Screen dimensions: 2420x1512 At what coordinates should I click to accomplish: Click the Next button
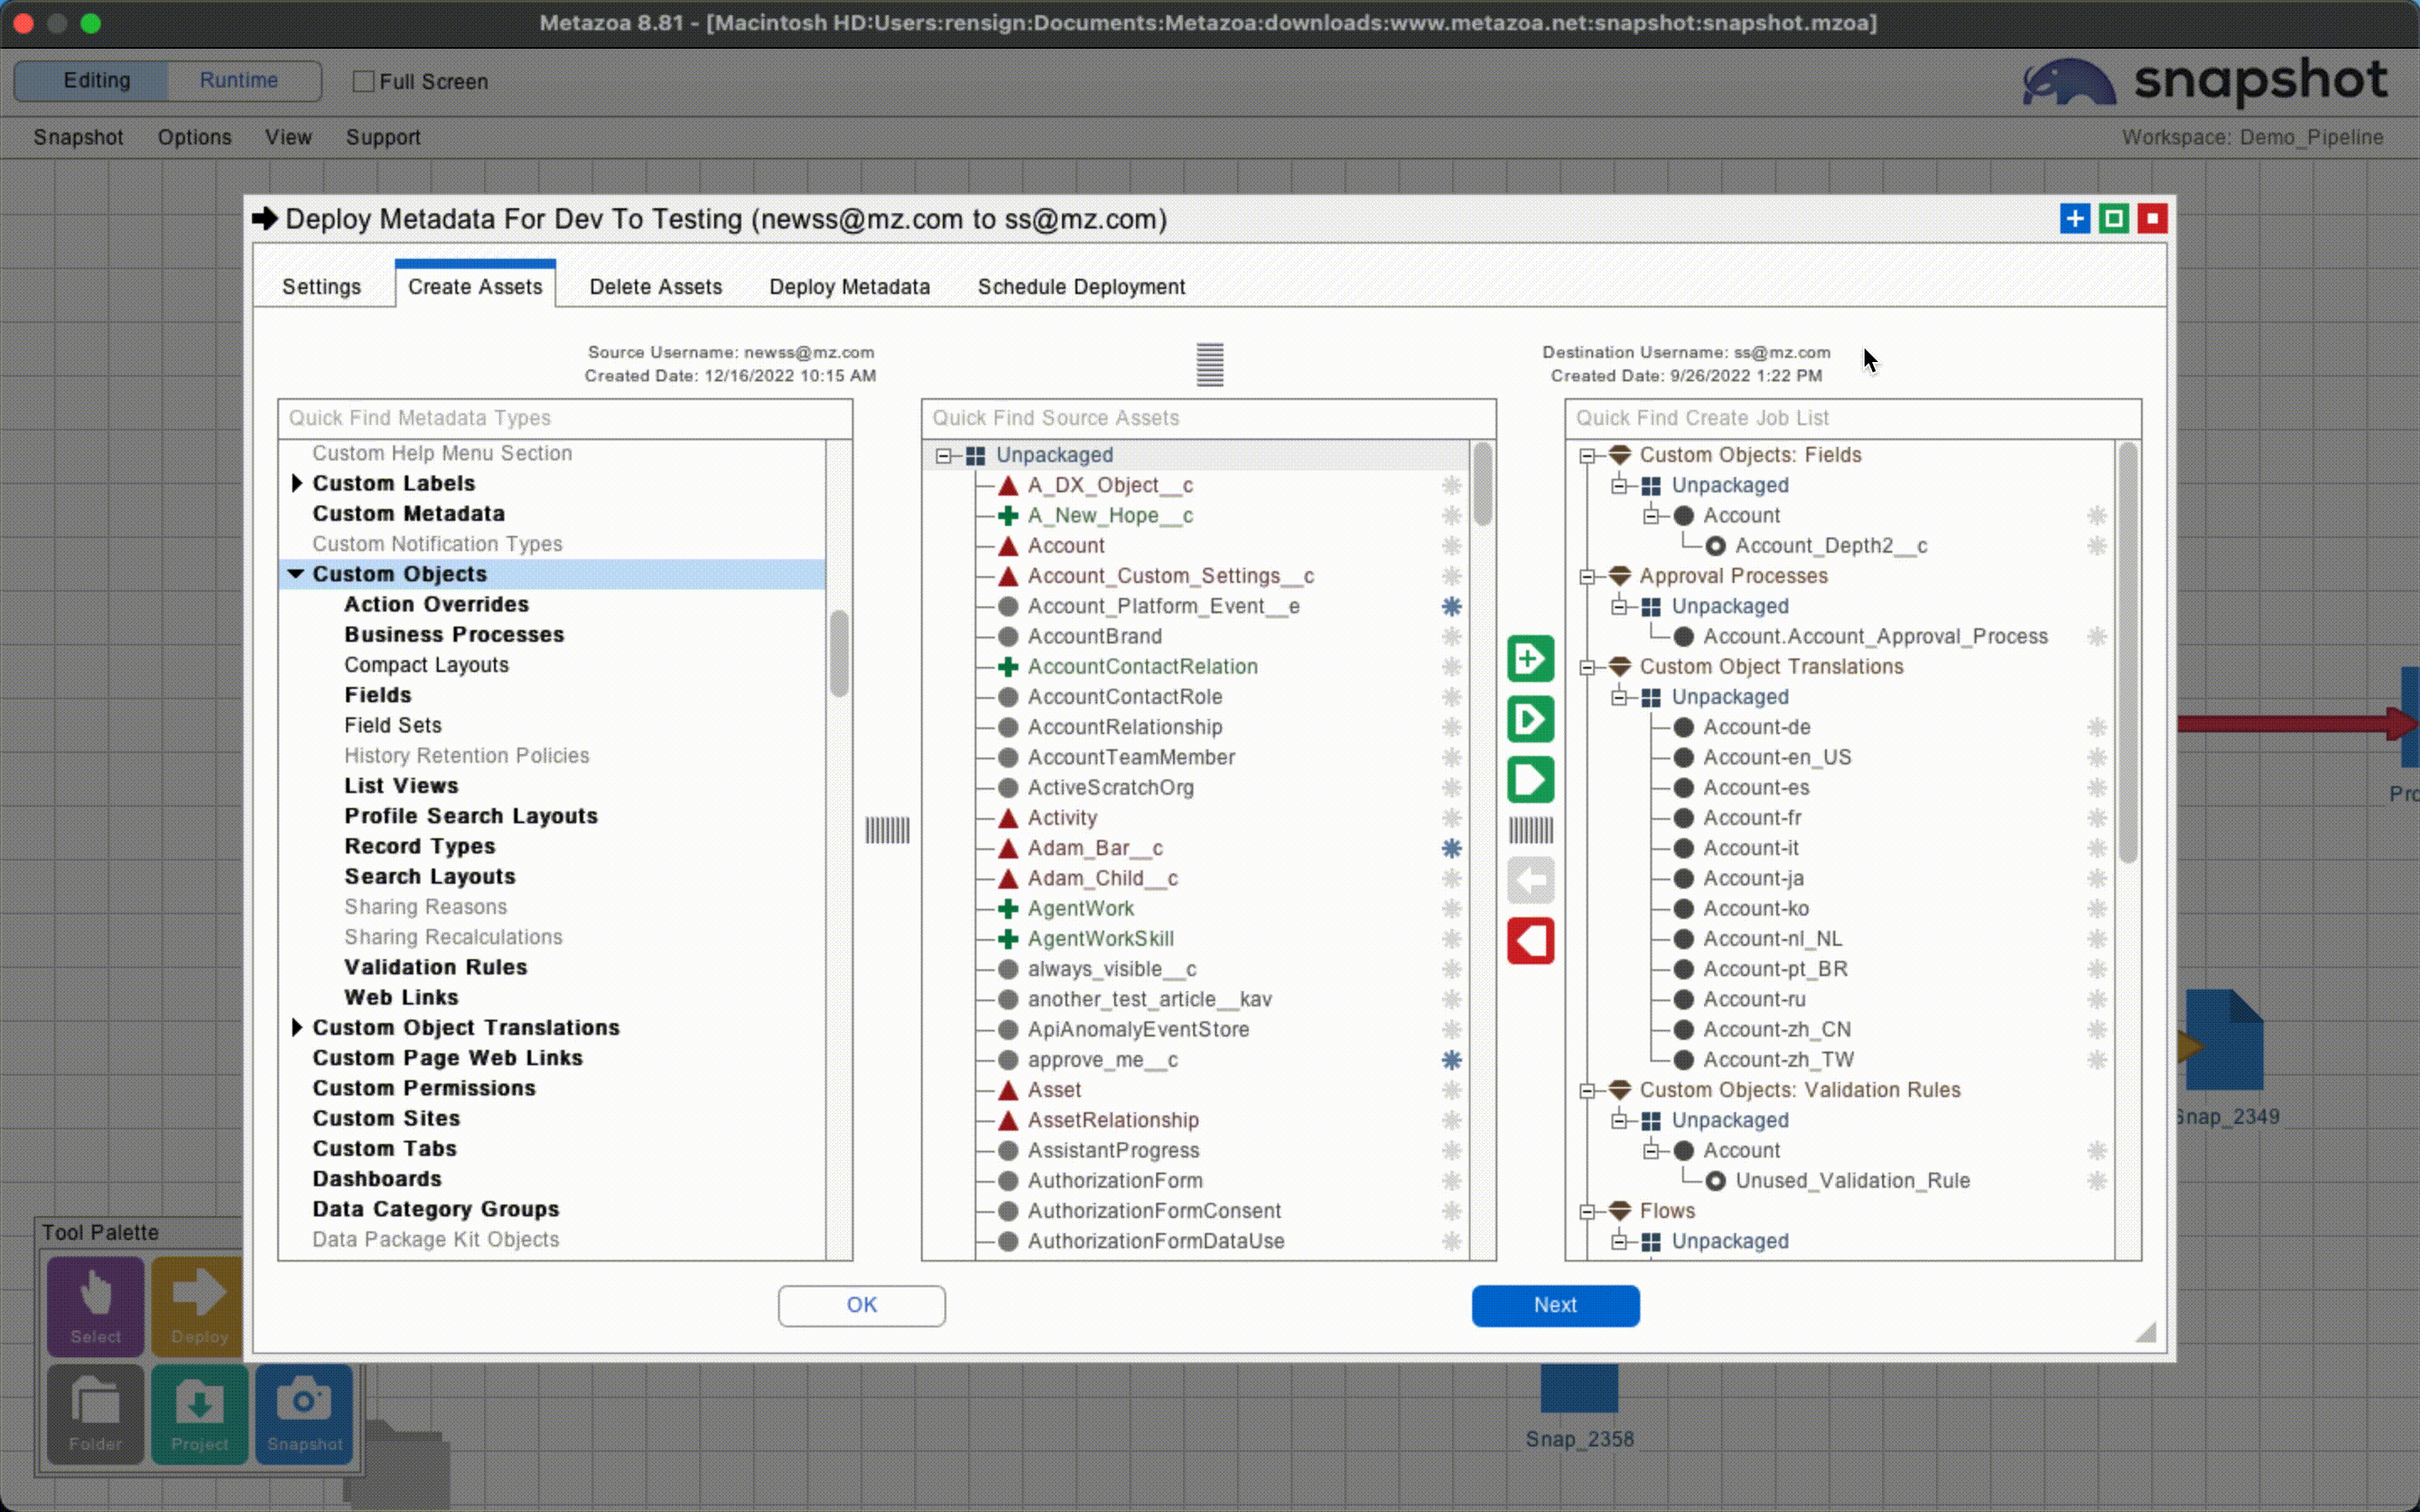pos(1554,1305)
